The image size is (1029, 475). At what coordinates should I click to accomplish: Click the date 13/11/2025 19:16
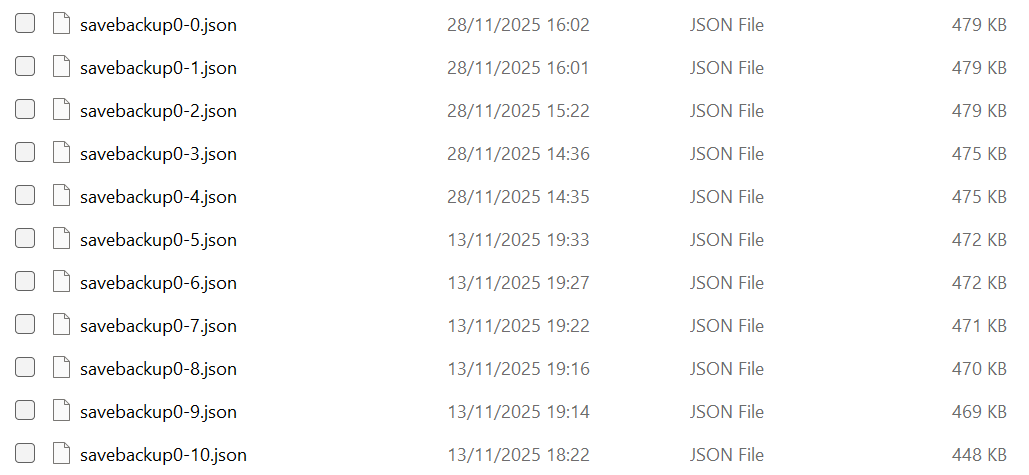pos(518,369)
